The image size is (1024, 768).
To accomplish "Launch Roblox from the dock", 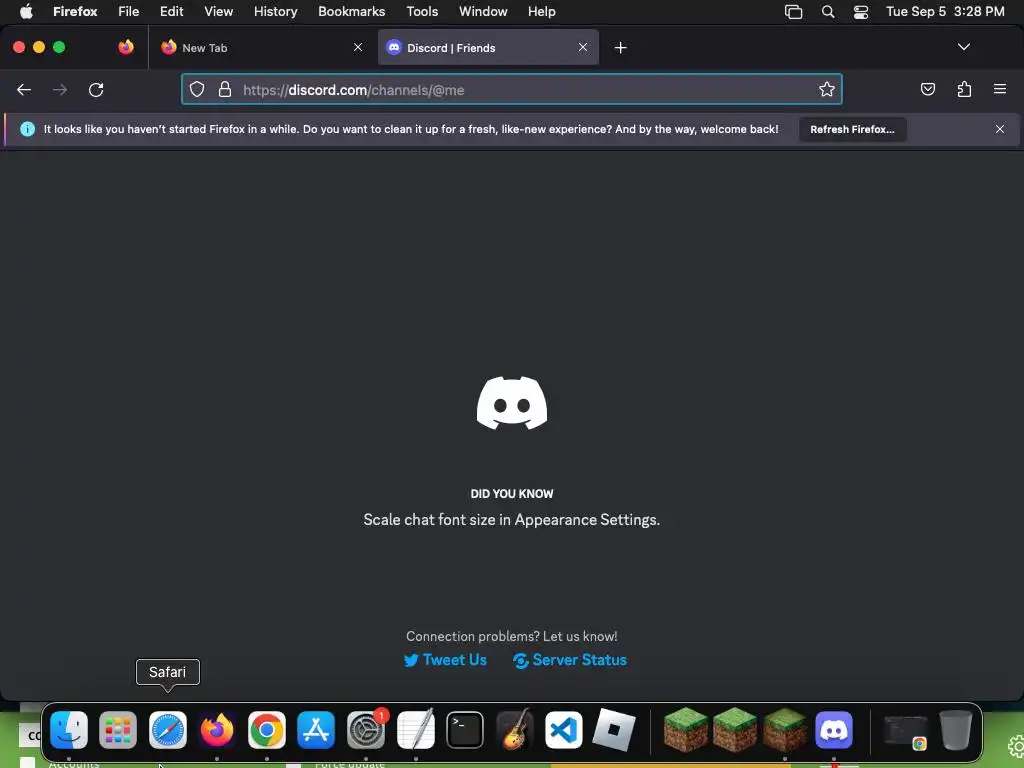I will [x=614, y=729].
